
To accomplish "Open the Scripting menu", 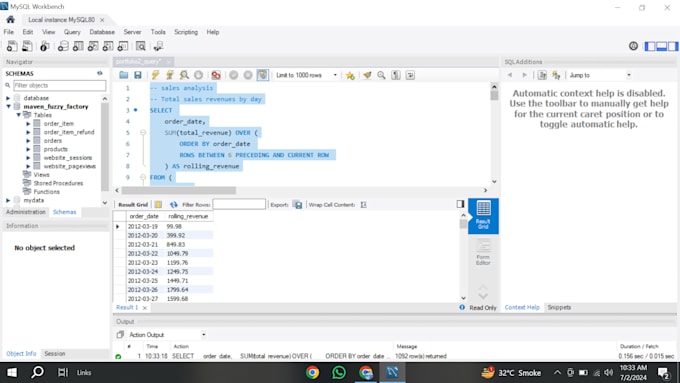I will point(186,32).
